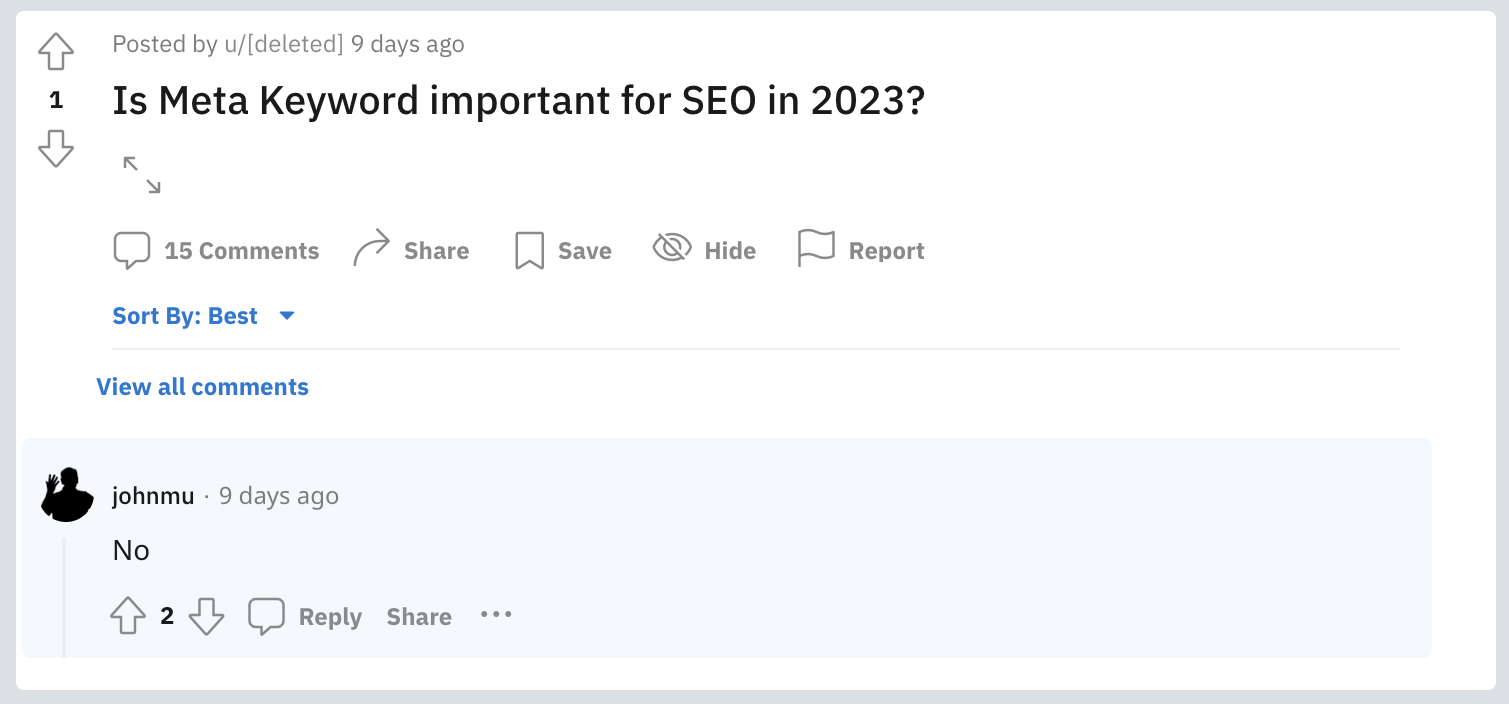Expand the post using diagonal arrows icon
Image resolution: width=1509 pixels, height=704 pixels.
coord(142,175)
